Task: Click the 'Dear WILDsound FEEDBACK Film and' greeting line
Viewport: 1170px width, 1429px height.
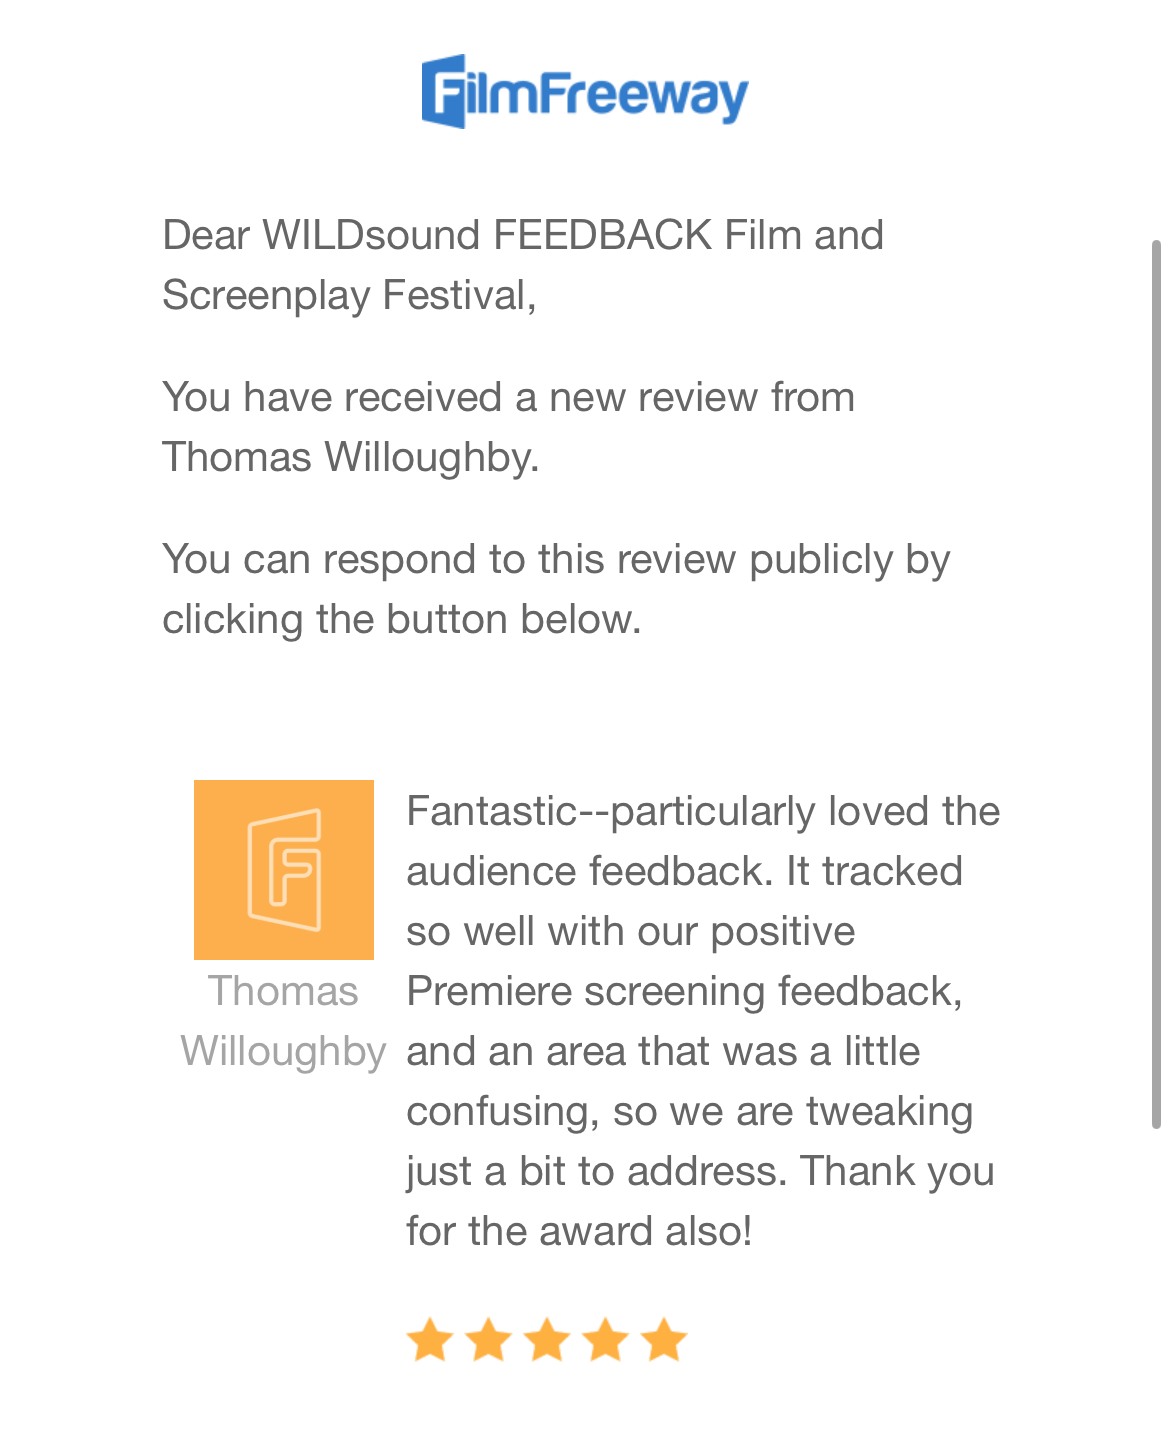Action: [523, 235]
